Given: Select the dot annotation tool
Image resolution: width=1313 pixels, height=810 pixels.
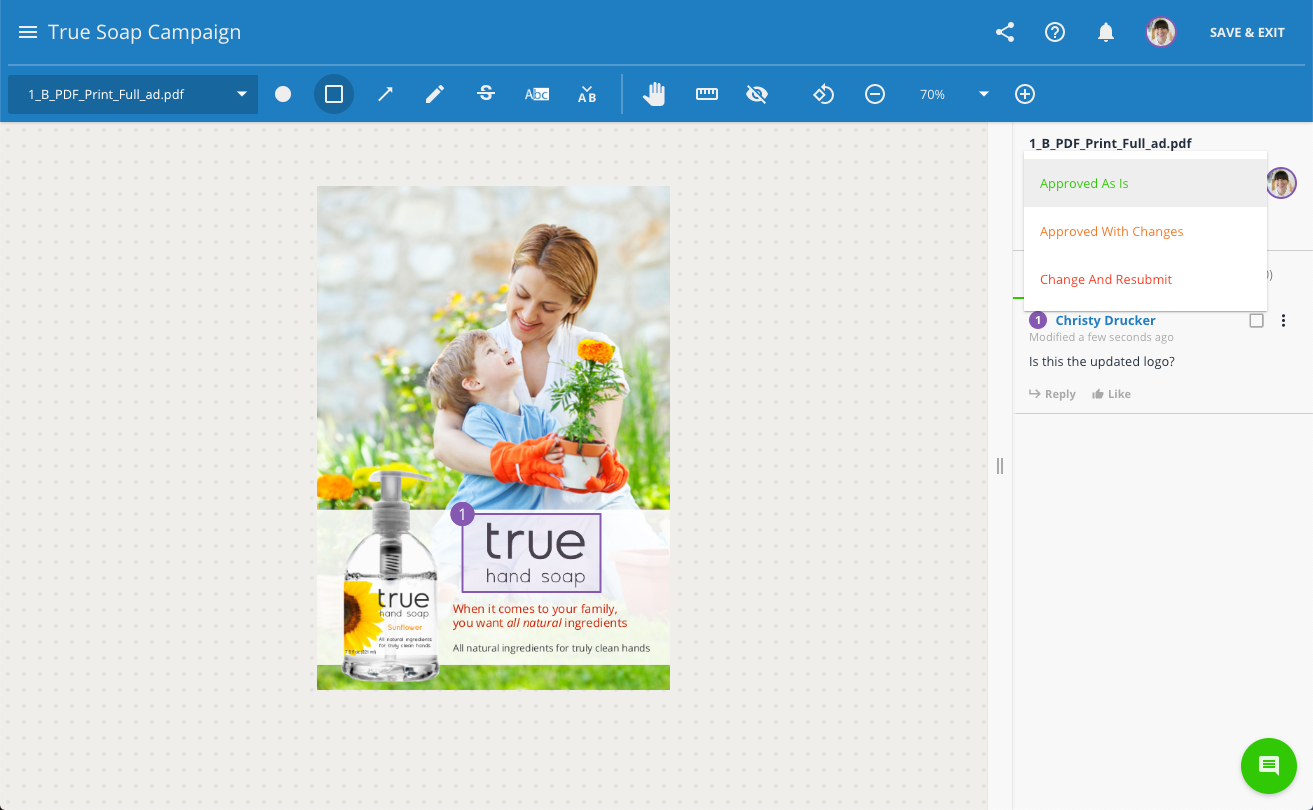Looking at the screenshot, I should click(283, 94).
